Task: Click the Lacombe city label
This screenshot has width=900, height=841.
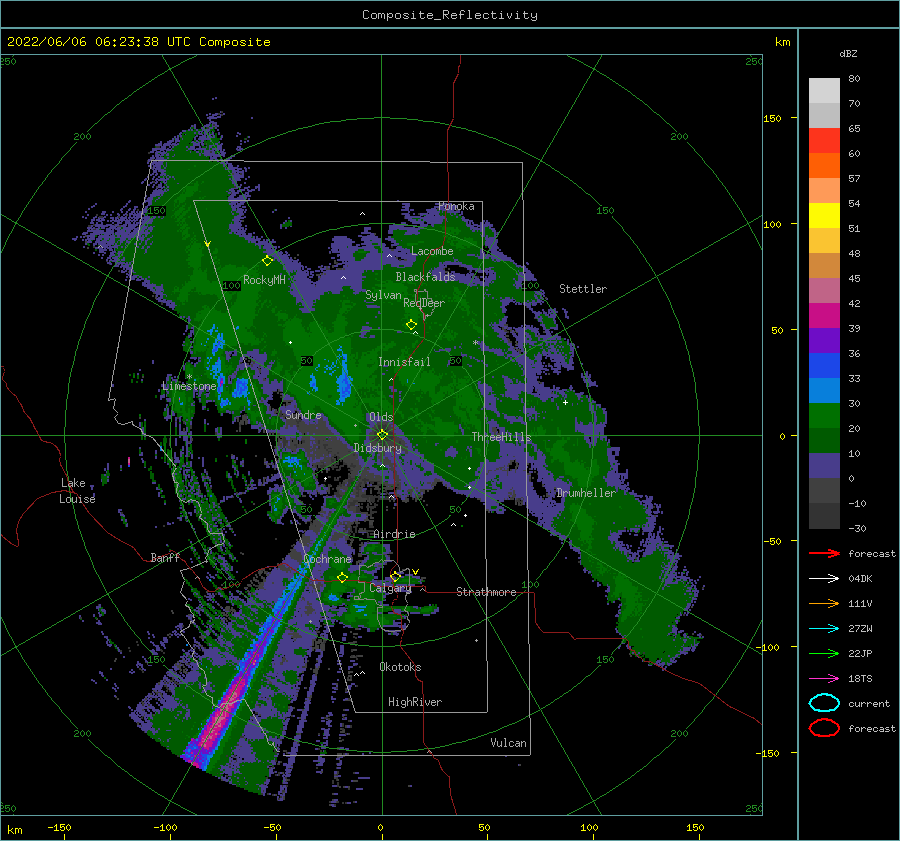Action: (432, 251)
